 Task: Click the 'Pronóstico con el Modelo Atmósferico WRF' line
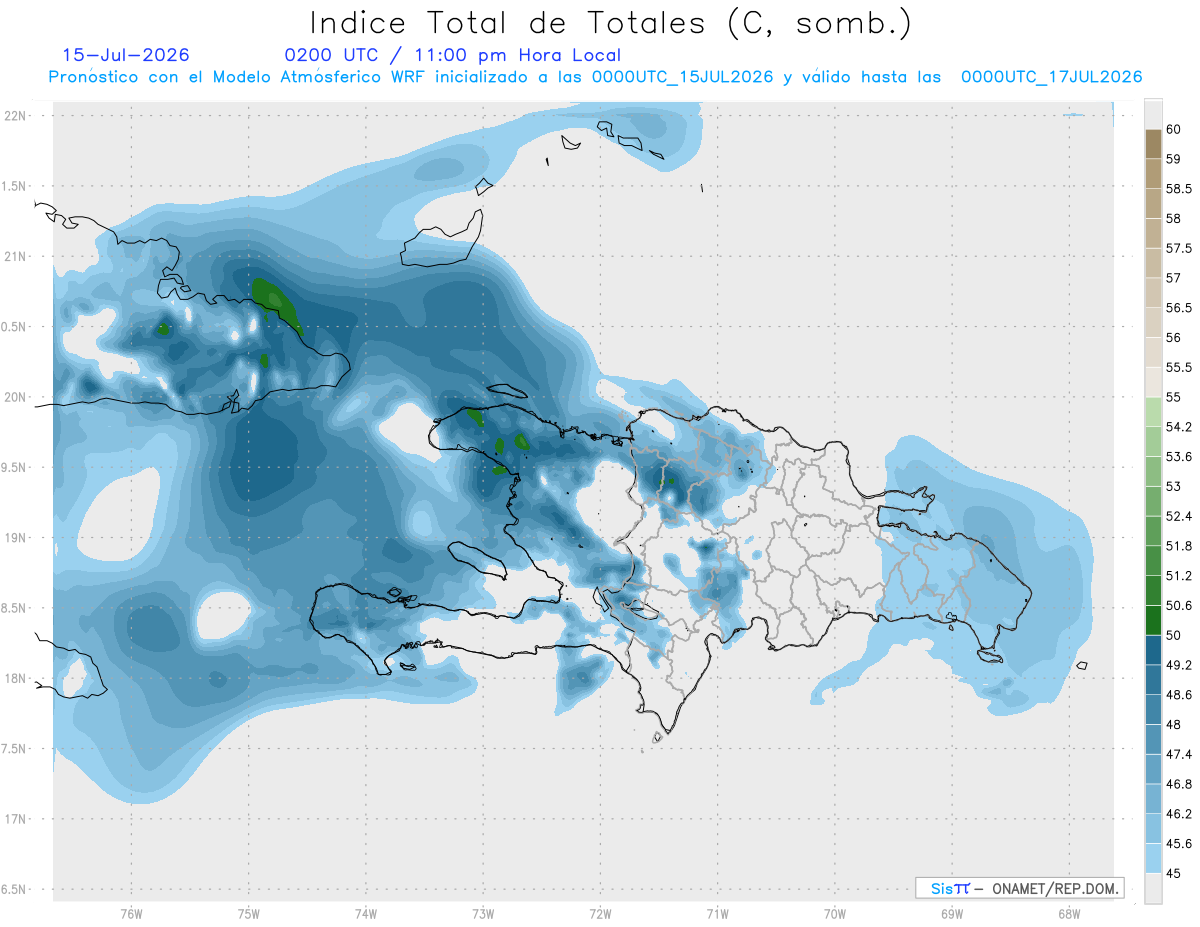(596, 77)
